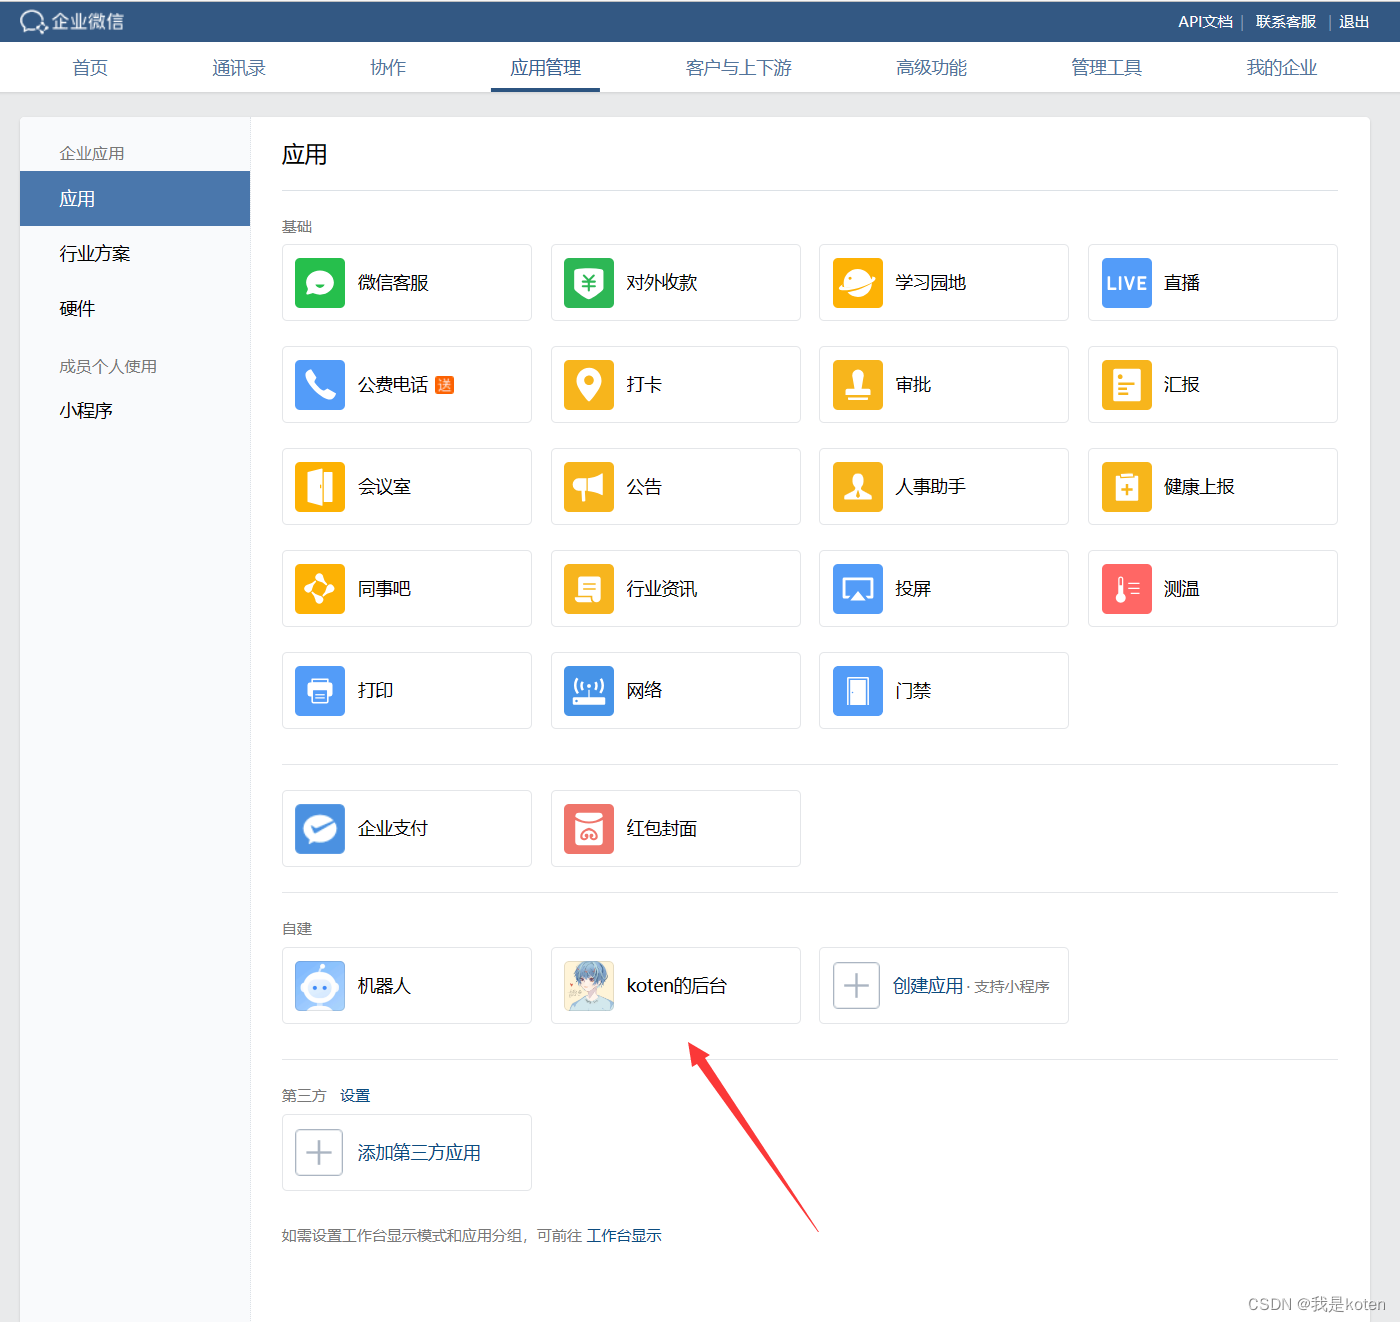This screenshot has height=1322, width=1400.
Task: Open the 机器人 robot icon
Action: click(x=320, y=986)
